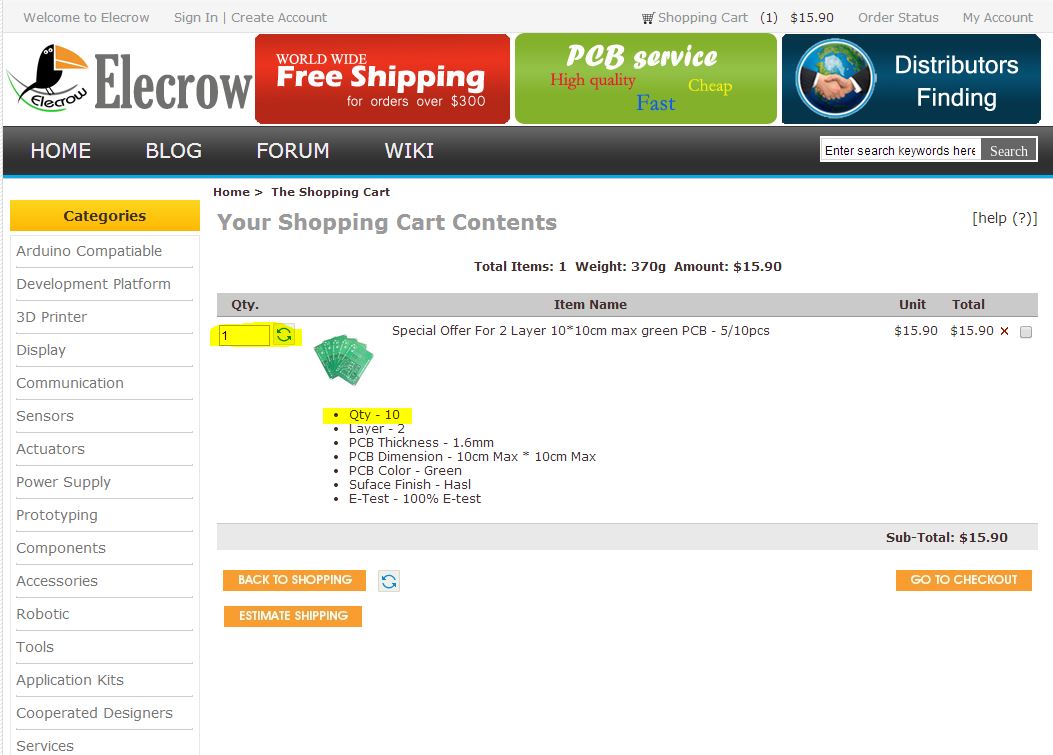Image resolution: width=1053 pixels, height=755 pixels.
Task: Open the Distributors Finding handshake banner
Action: (x=911, y=79)
